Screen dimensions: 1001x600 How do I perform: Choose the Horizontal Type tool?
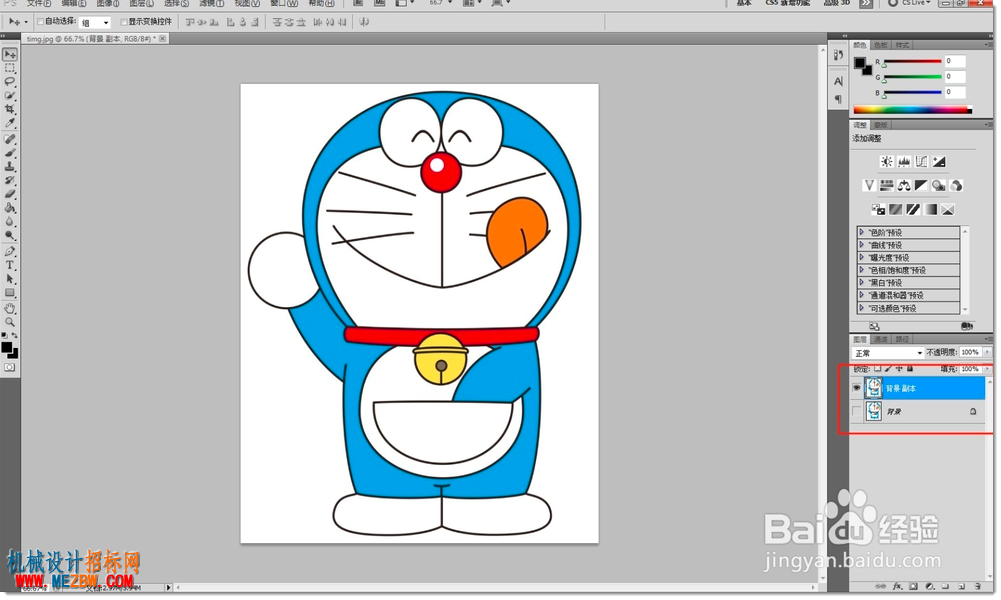click(x=10, y=265)
